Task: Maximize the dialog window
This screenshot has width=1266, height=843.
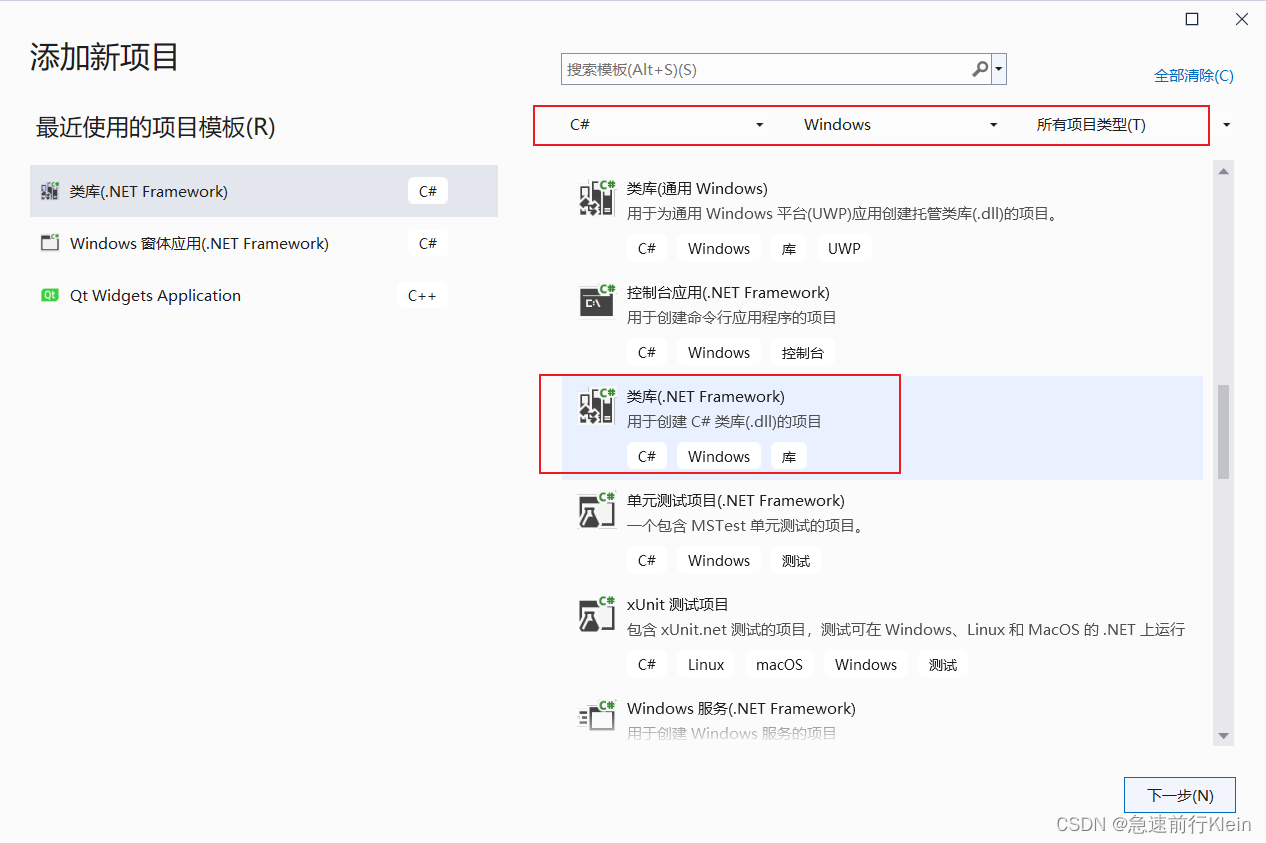Action: pyautogui.click(x=1192, y=19)
